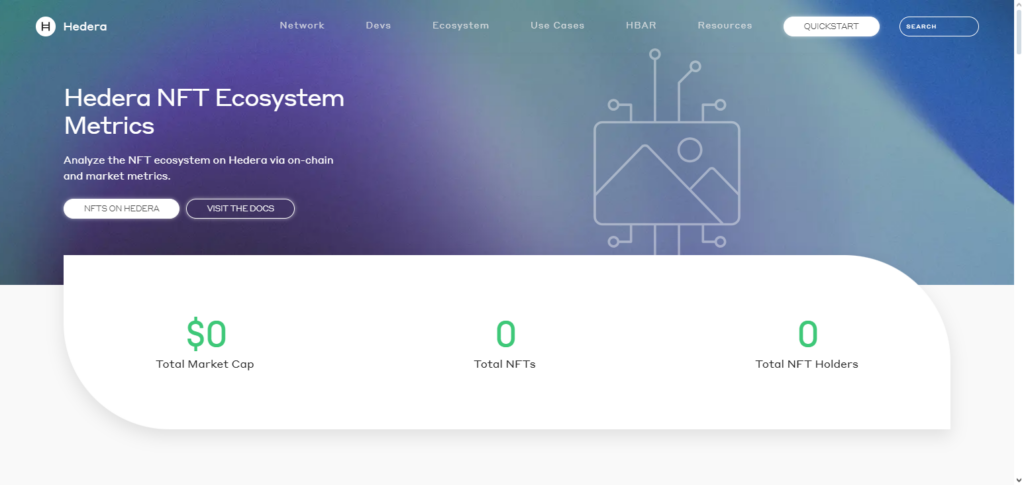This screenshot has width=1024, height=485.
Task: Open the Network menu
Action: tap(302, 25)
